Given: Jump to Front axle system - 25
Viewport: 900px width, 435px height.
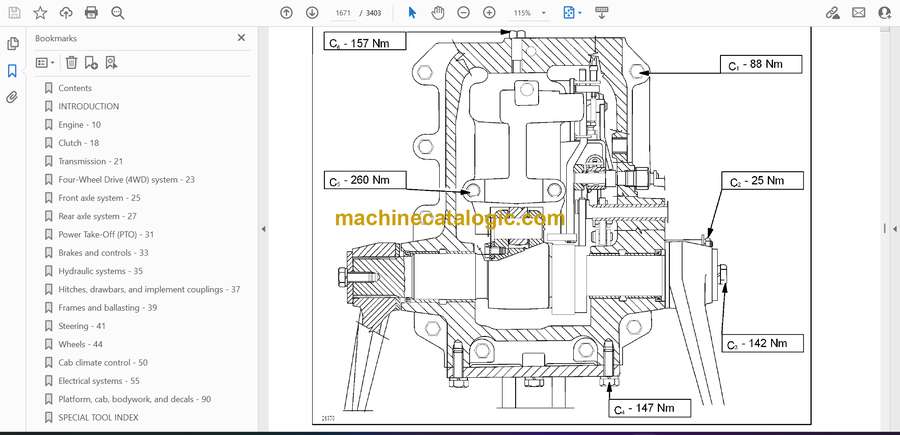Looking at the screenshot, I should [x=99, y=198].
